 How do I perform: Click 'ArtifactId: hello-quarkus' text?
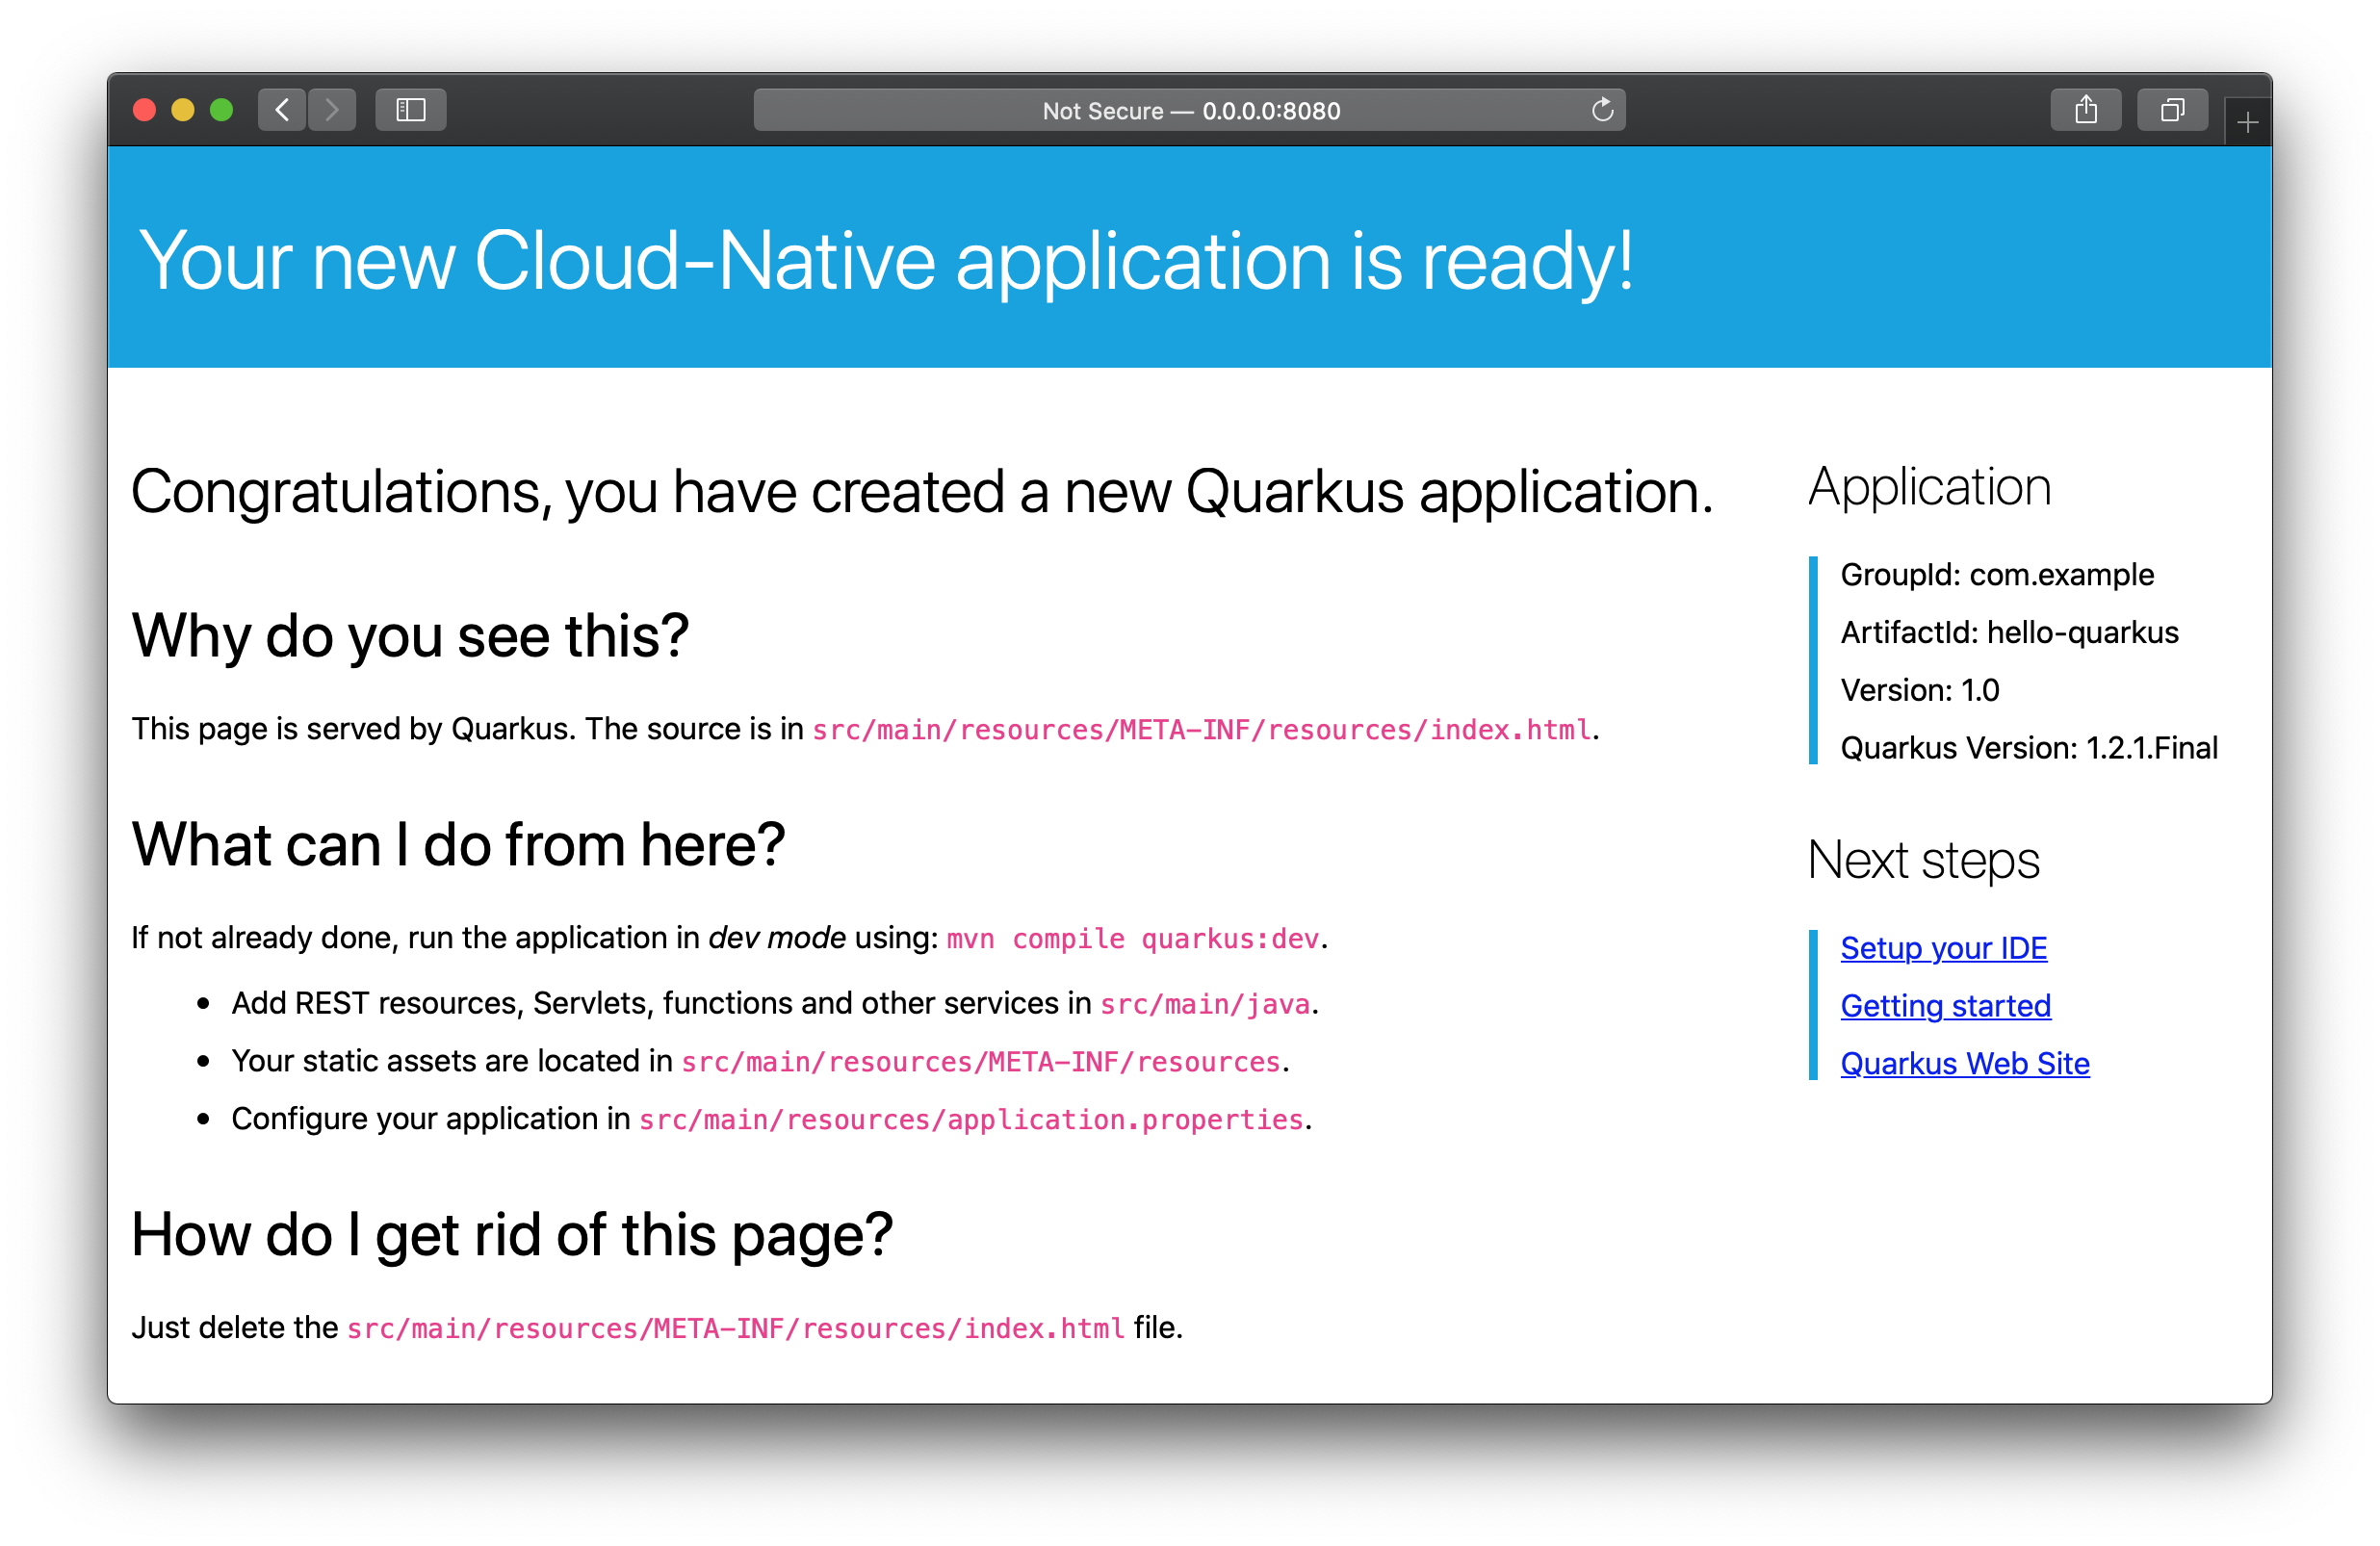[x=2009, y=633]
